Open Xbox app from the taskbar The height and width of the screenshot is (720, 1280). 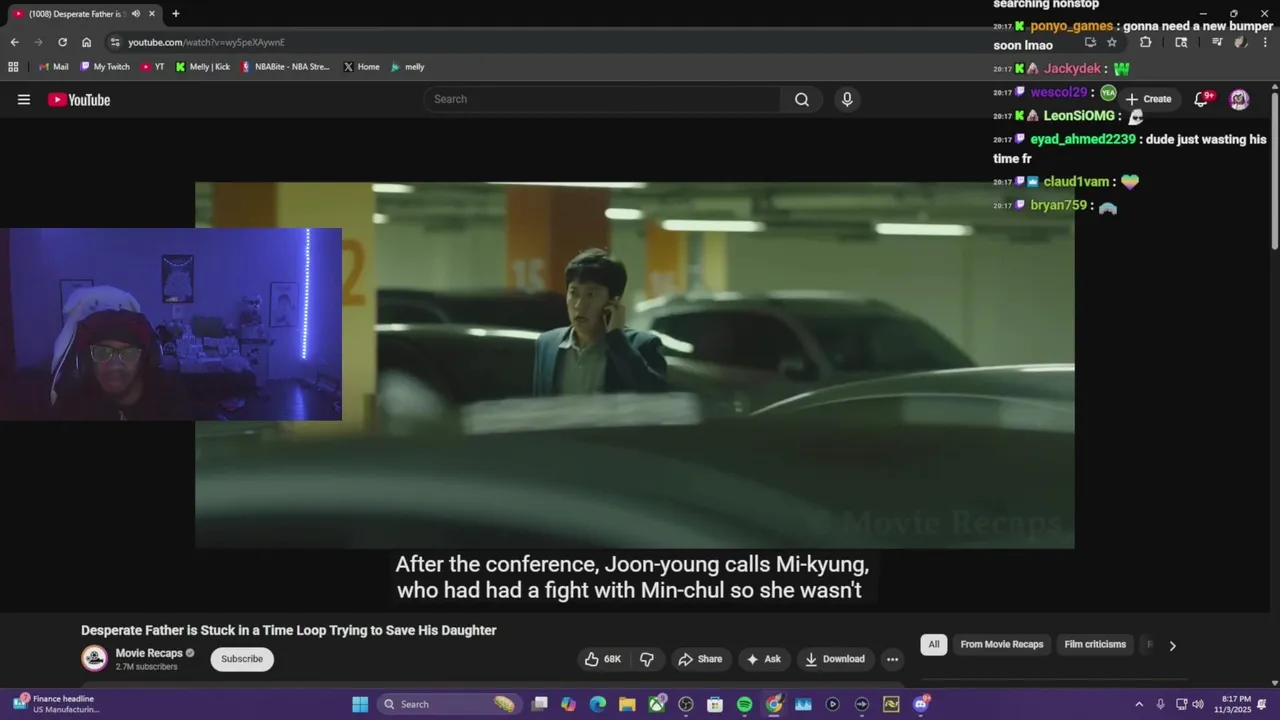pos(657,704)
